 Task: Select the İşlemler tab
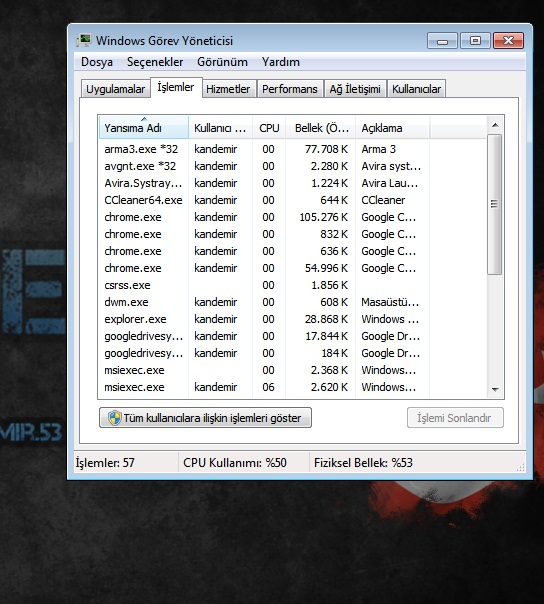point(176,87)
